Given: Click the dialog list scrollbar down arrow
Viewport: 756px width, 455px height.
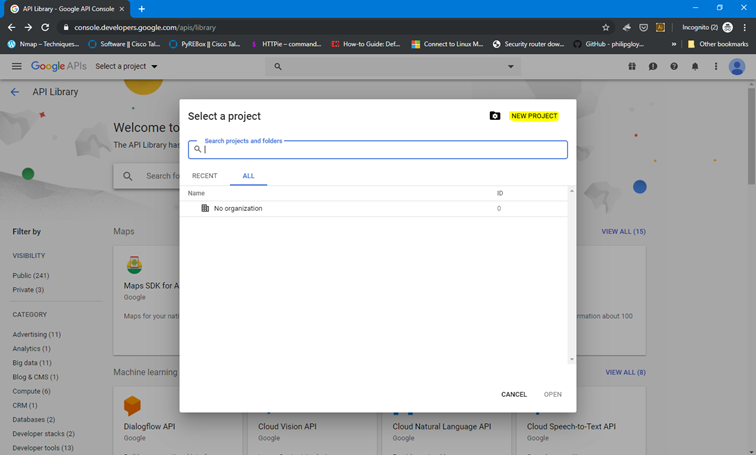Looking at the screenshot, I should [x=572, y=359].
